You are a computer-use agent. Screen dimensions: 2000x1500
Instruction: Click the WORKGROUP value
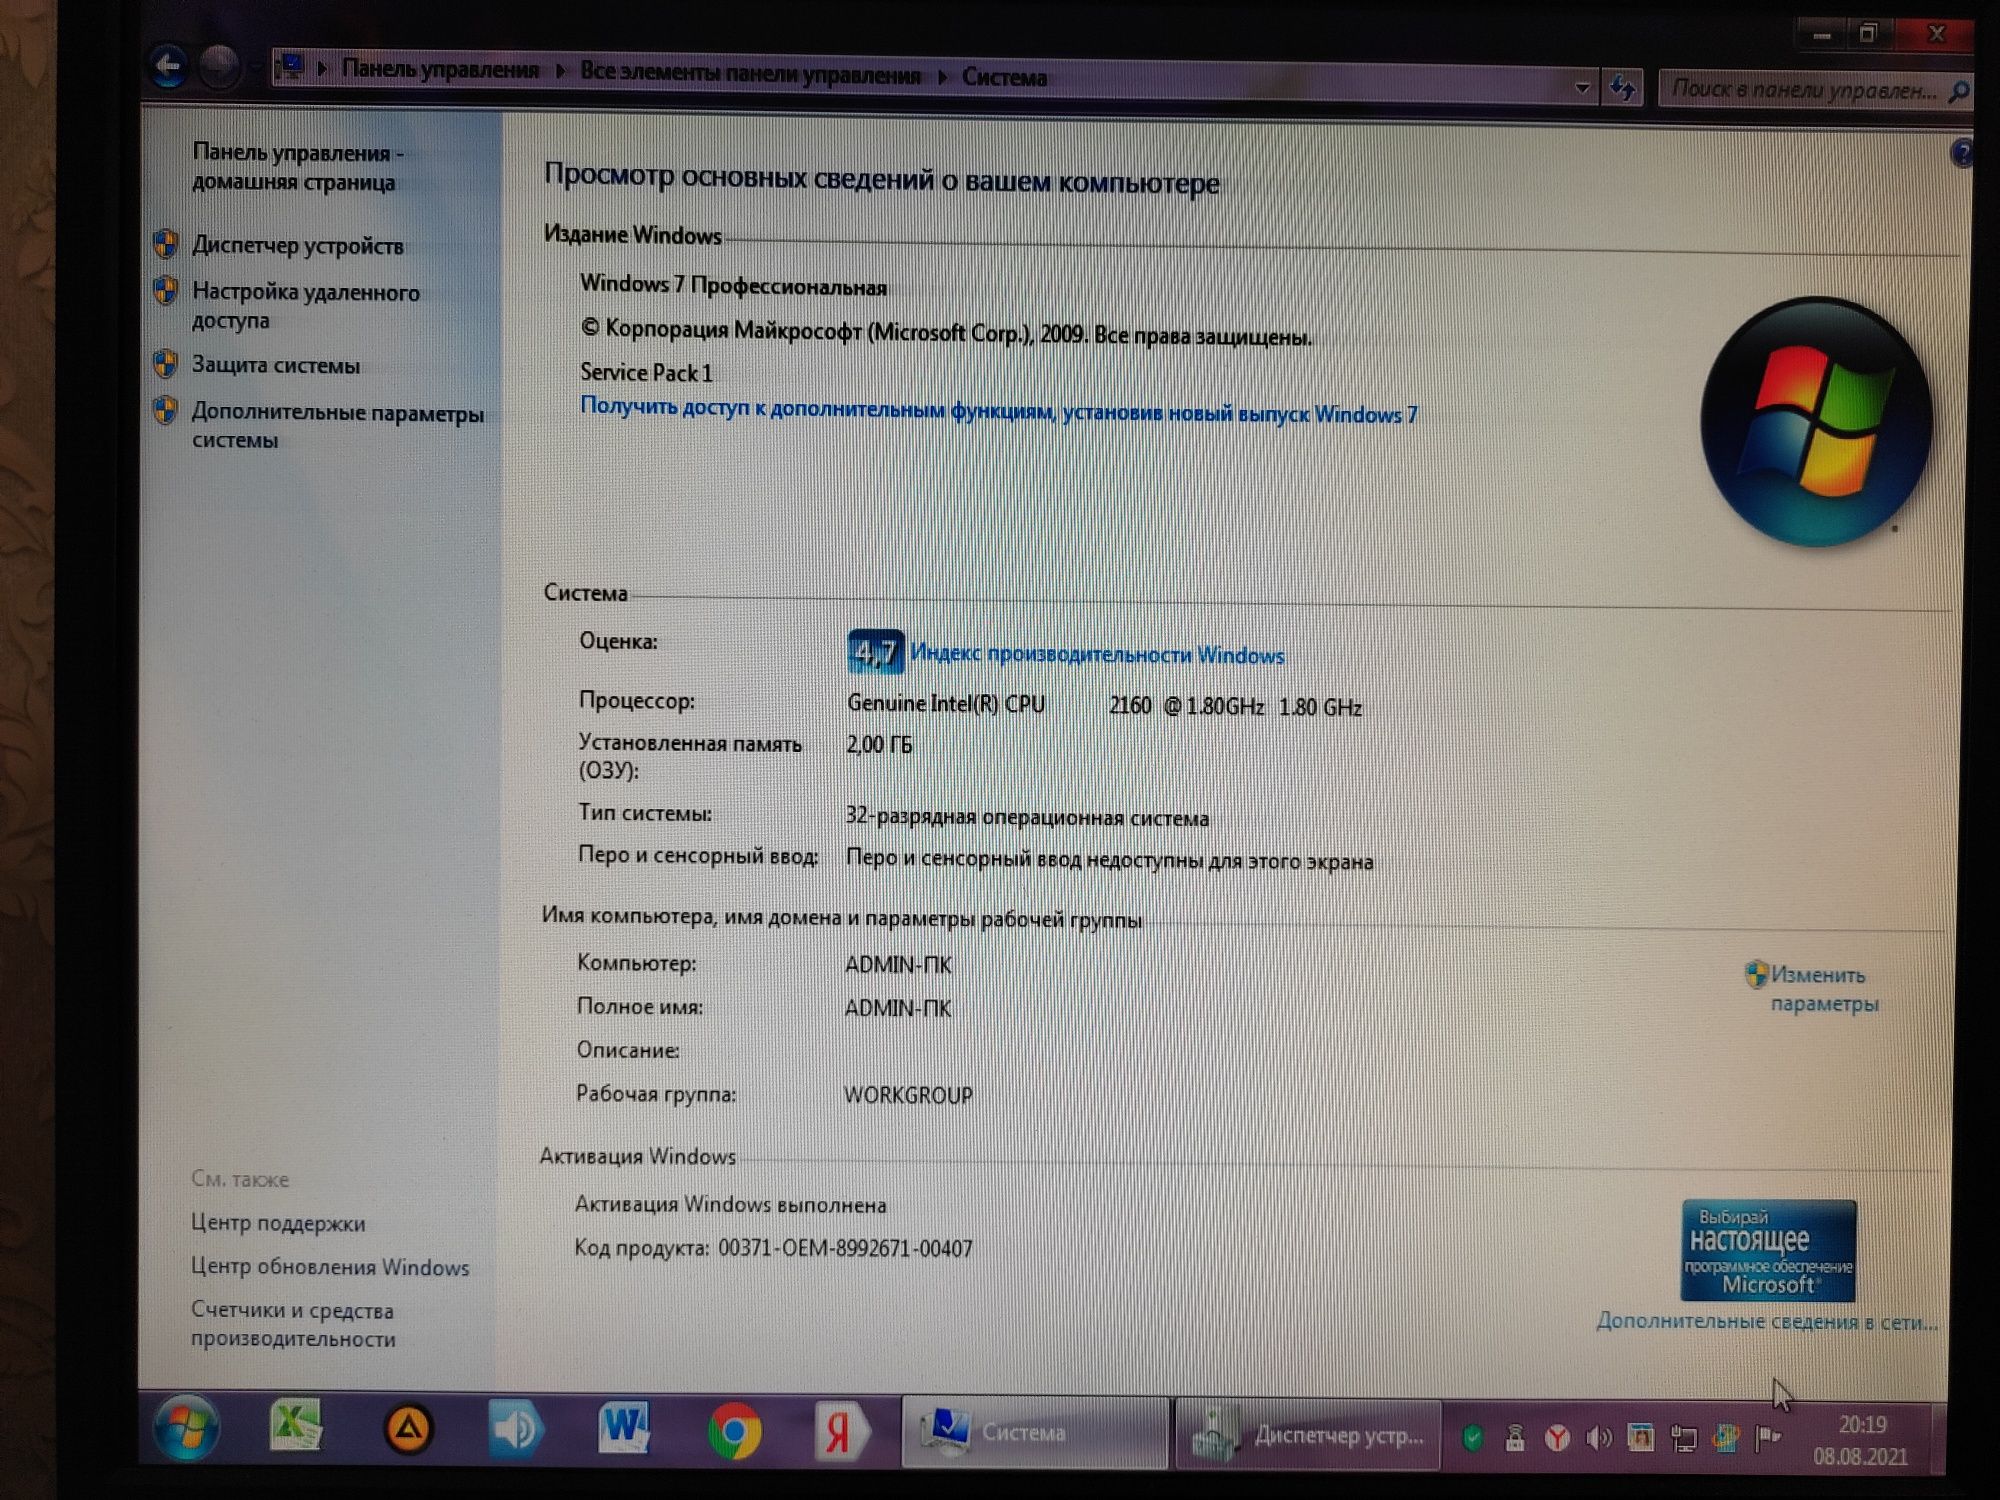908,1095
